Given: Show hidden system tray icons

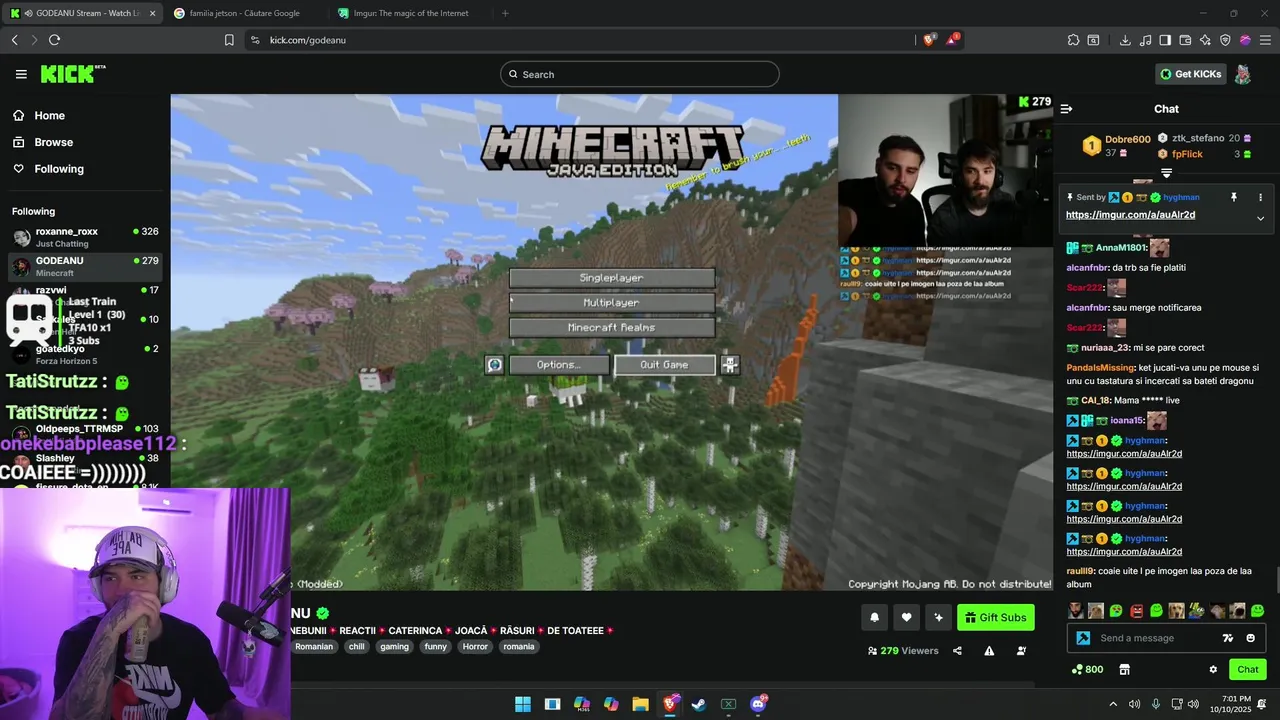Looking at the screenshot, I should pyautogui.click(x=1113, y=704).
